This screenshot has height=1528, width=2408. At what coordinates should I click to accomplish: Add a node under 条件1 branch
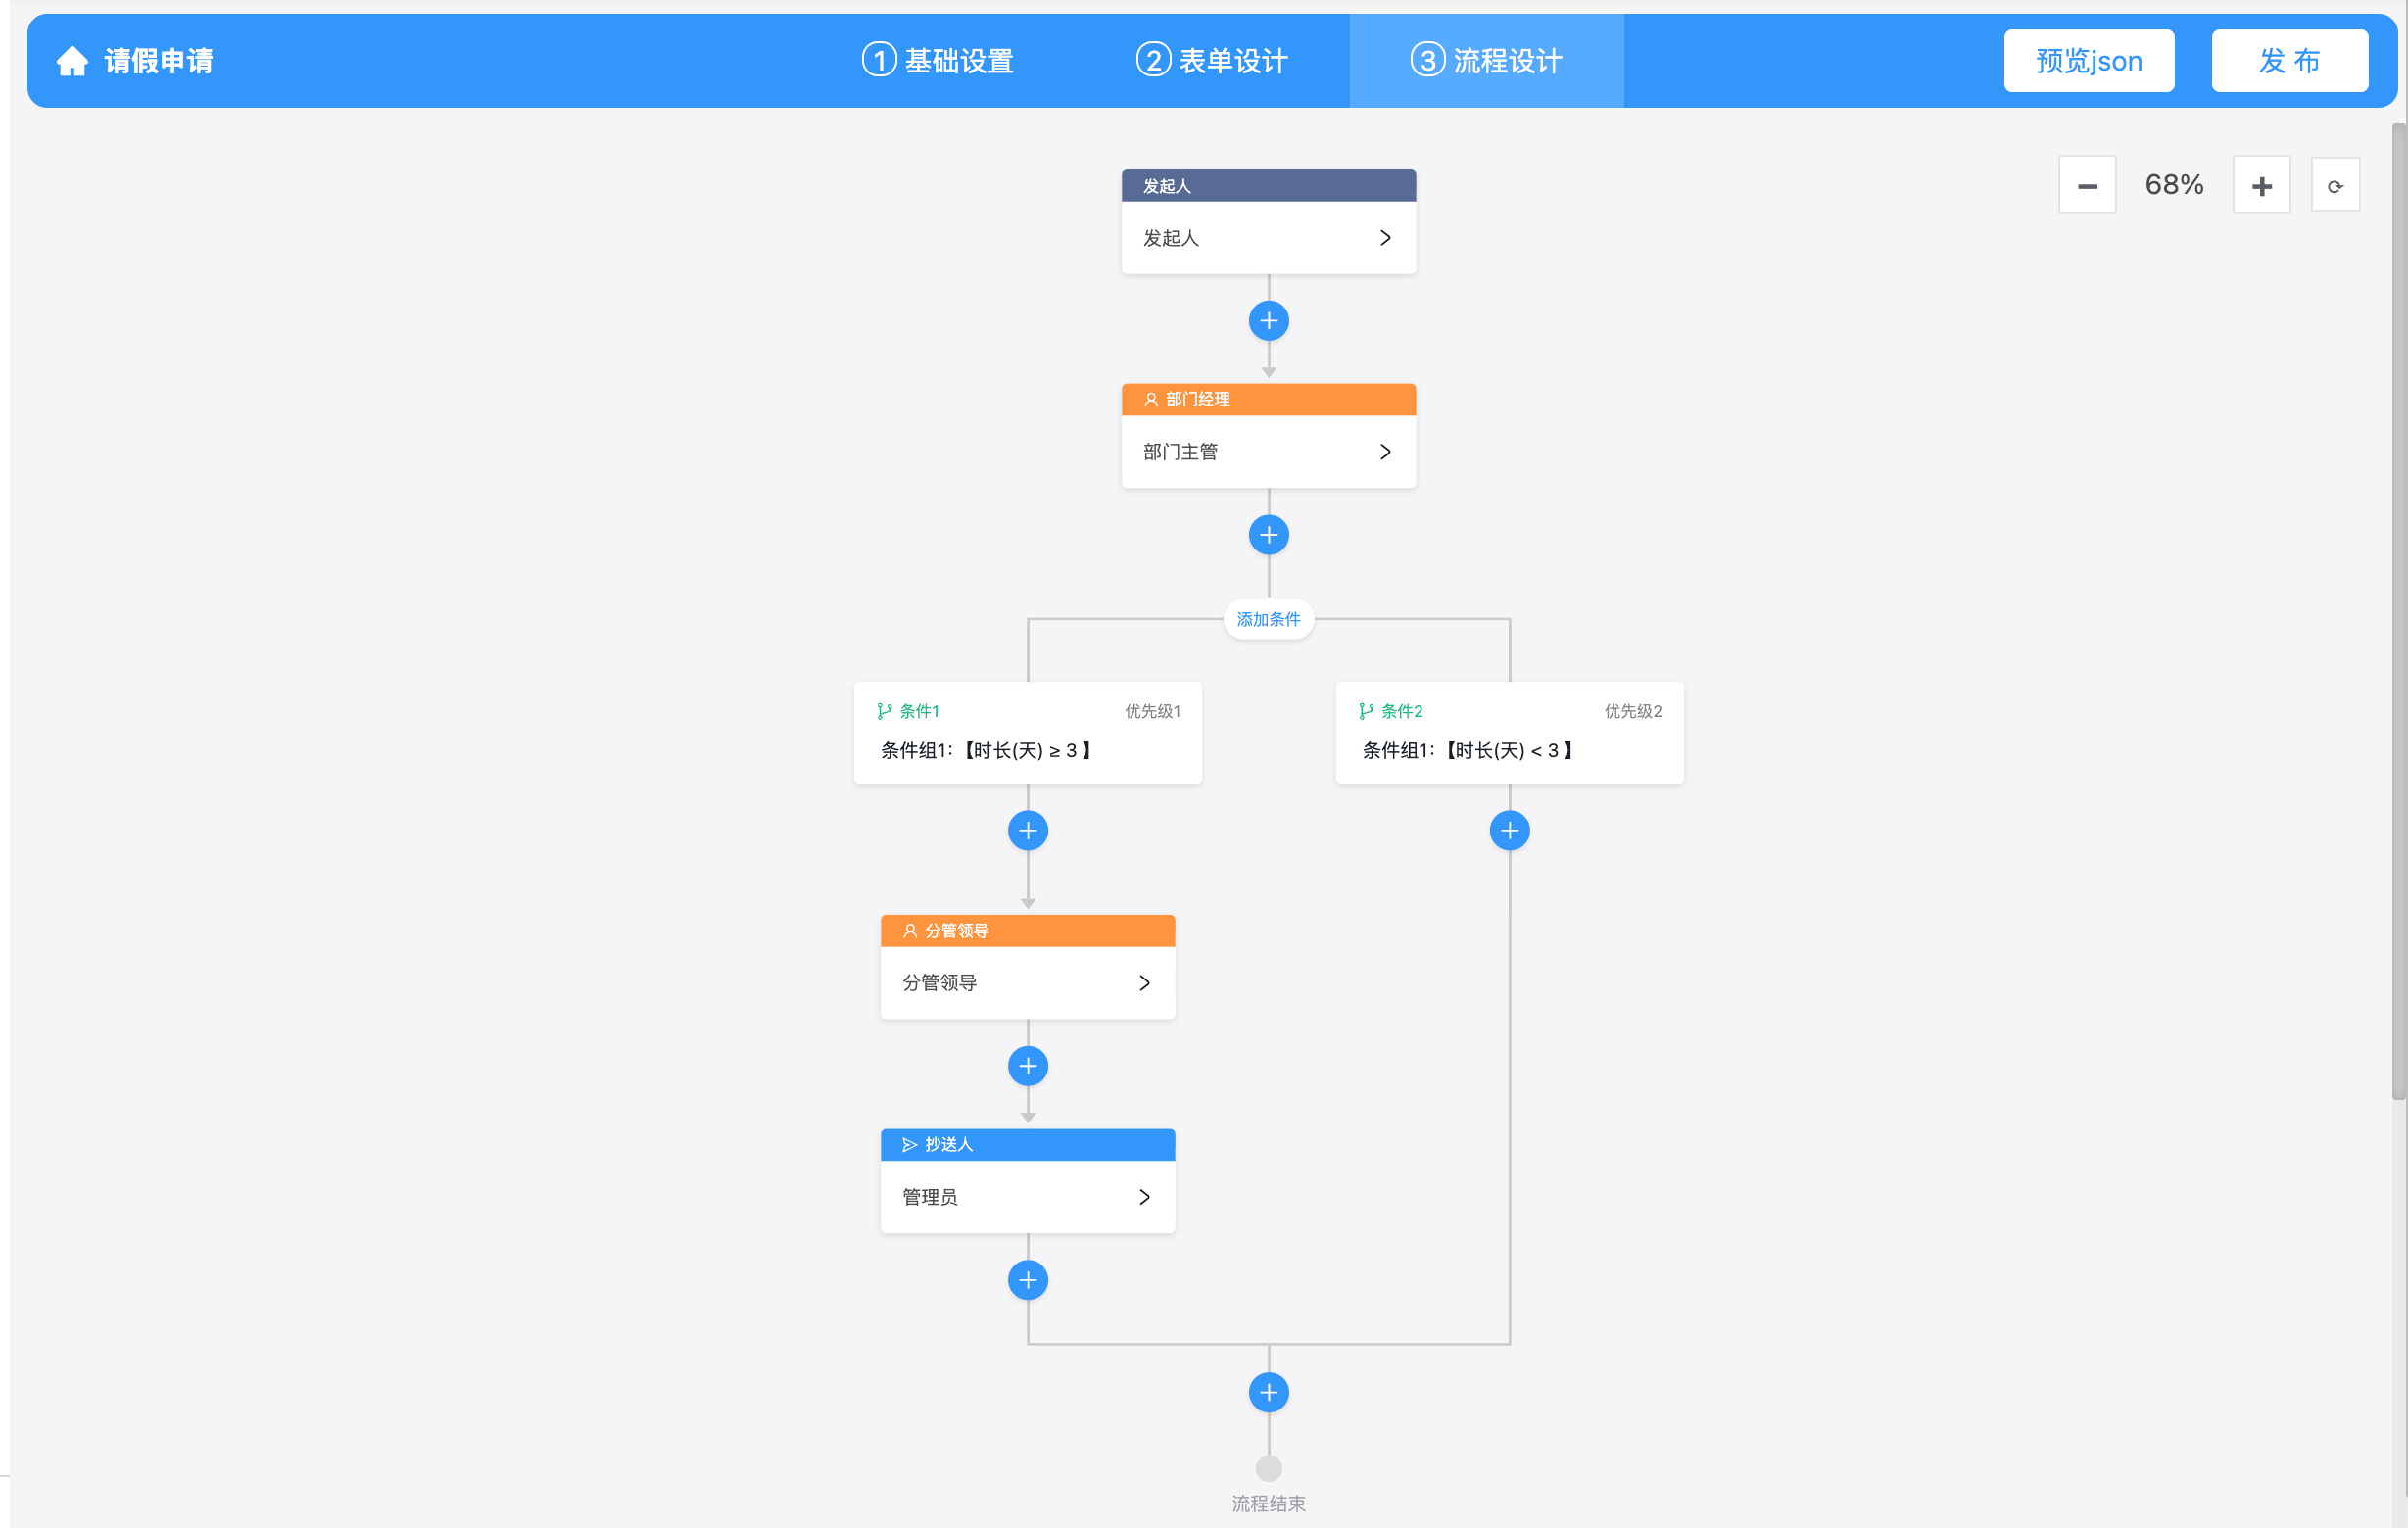pyautogui.click(x=1027, y=831)
